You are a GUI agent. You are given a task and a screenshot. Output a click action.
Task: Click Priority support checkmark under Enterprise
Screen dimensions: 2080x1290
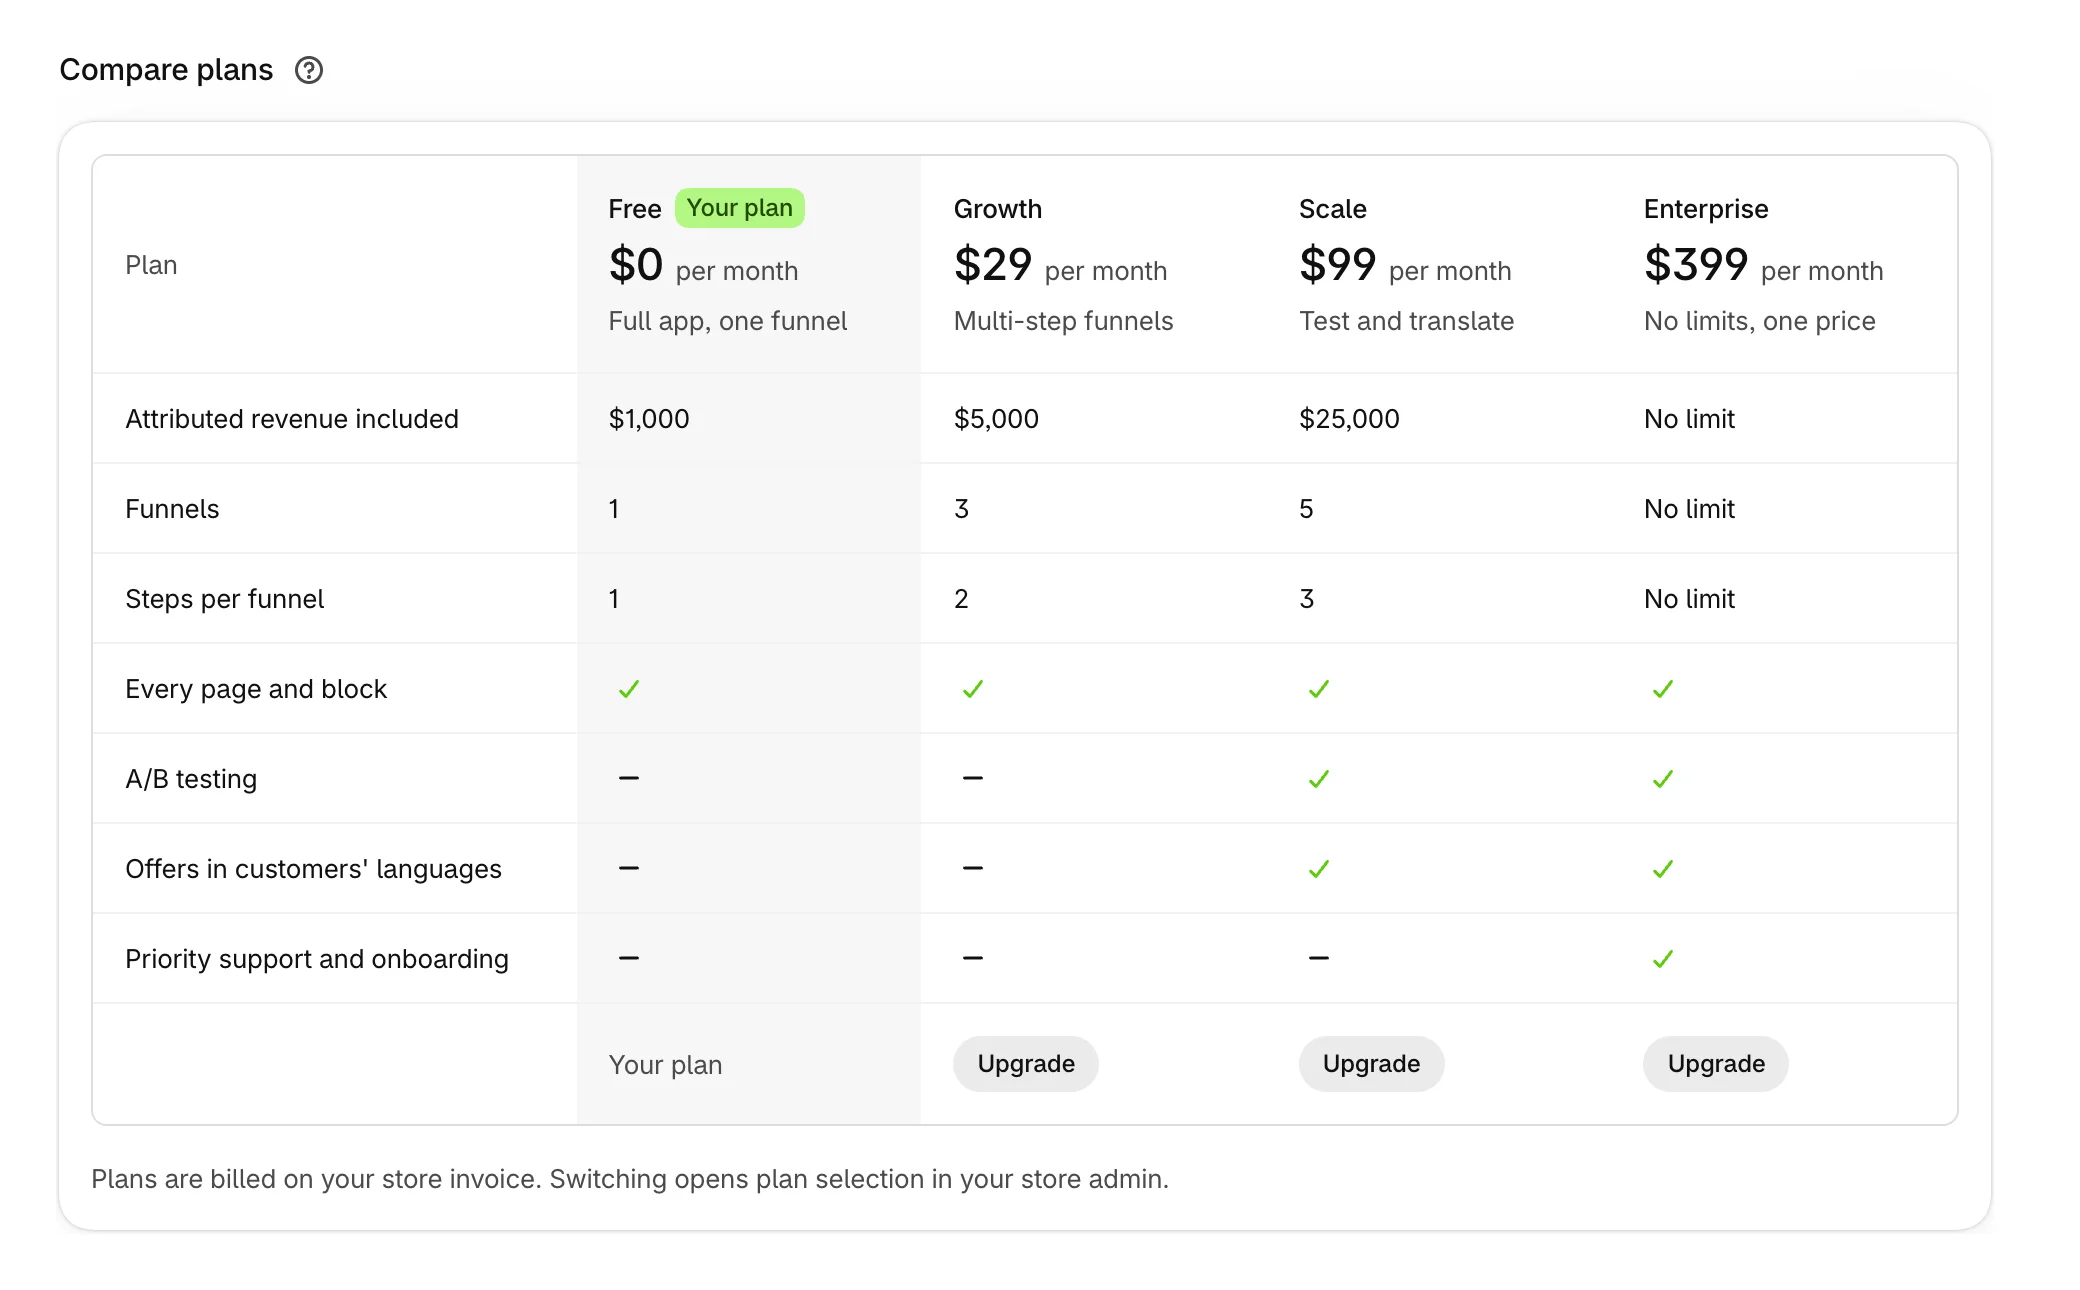tap(1663, 959)
